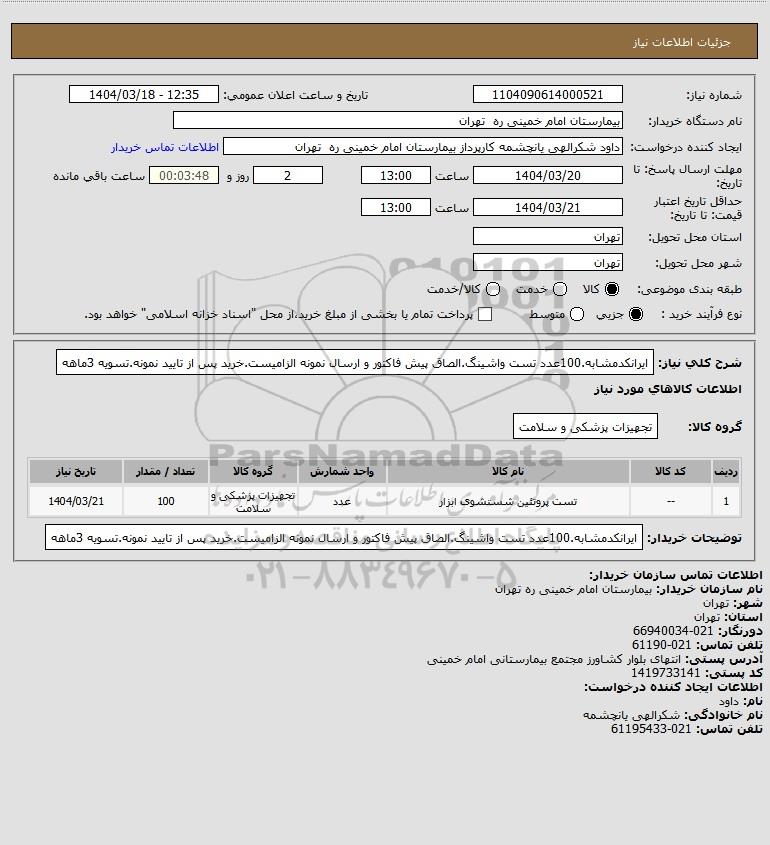Click the گروه کالا table column header
Screen dimensions: 770x845
point(253,472)
